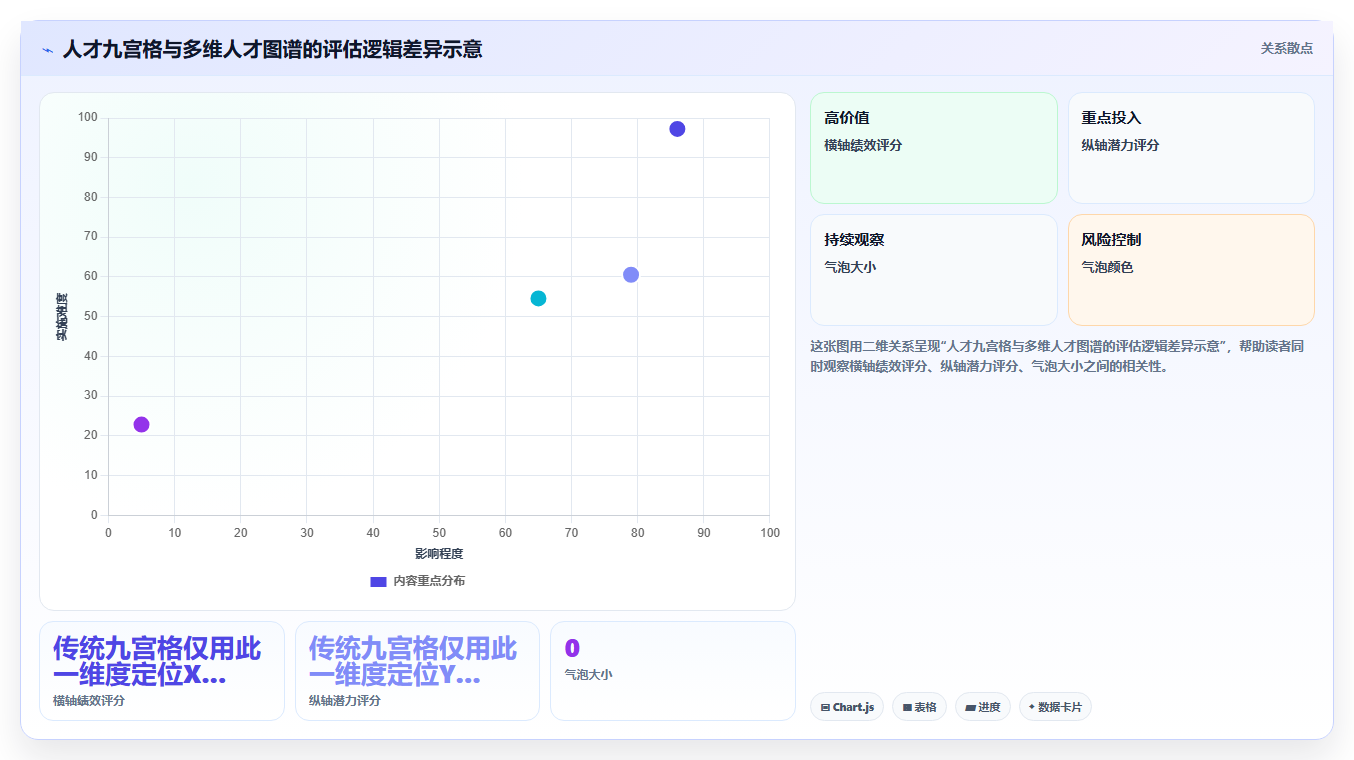Click the 影响程度 x-axis title
This screenshot has width=1354, height=760.
[x=439, y=554]
